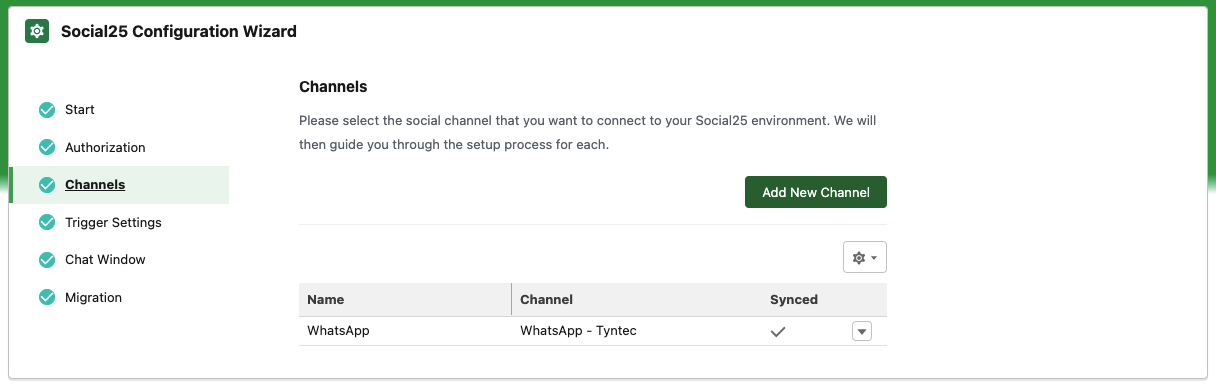1216x390 pixels.
Task: Click the Name column header
Action: [405, 299]
